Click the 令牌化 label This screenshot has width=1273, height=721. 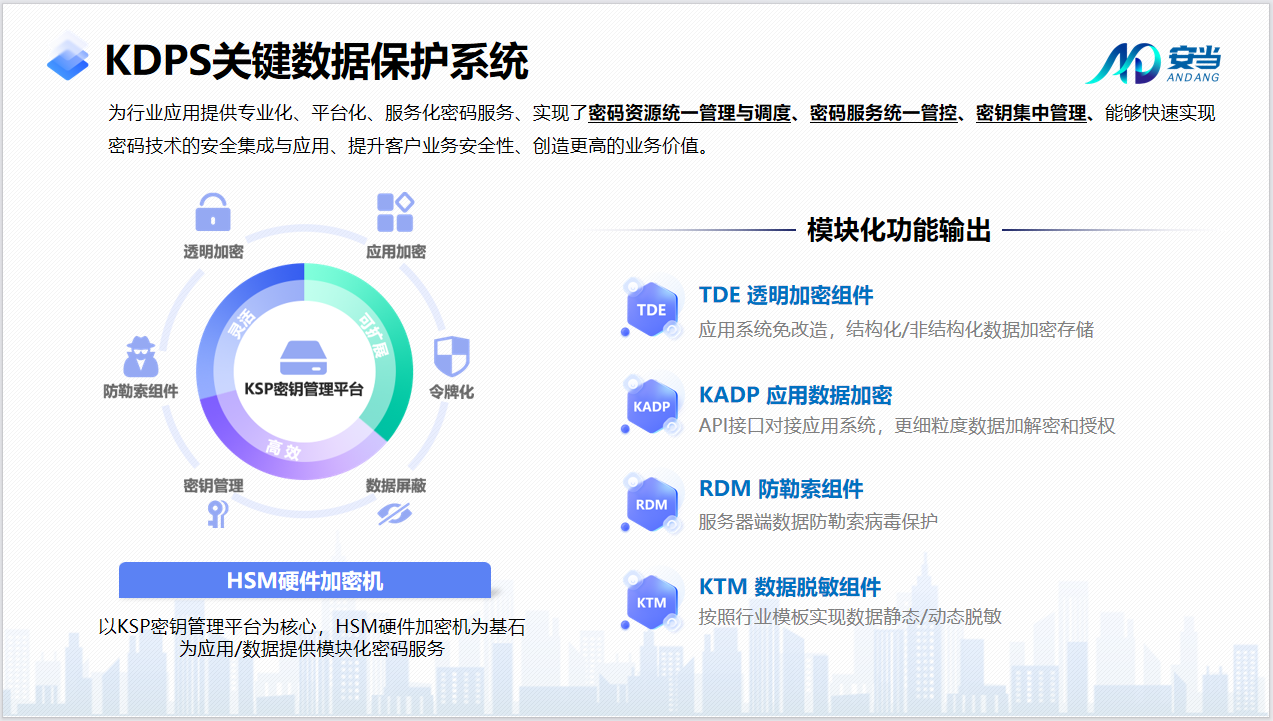click(x=451, y=392)
